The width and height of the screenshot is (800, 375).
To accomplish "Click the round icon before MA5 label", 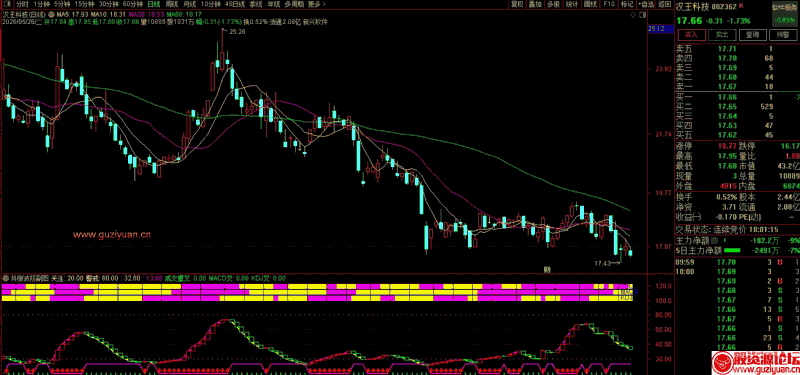I will click(51, 14).
